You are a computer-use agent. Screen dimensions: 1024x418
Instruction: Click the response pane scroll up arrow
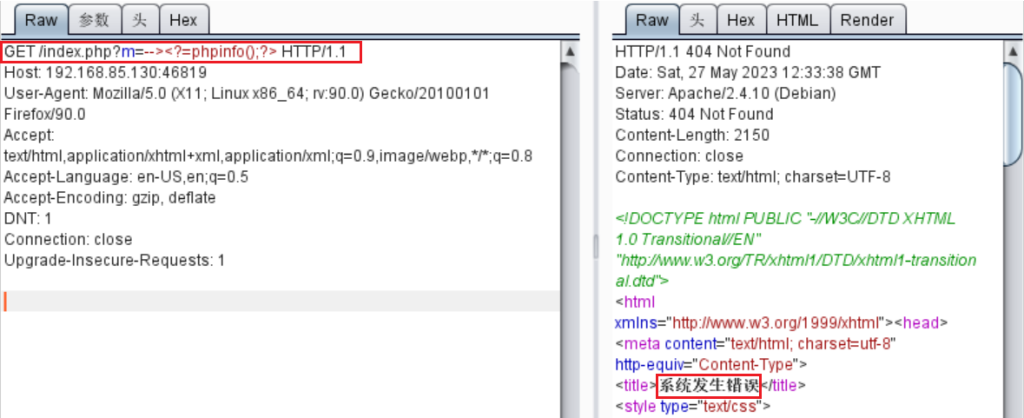tap(1012, 52)
